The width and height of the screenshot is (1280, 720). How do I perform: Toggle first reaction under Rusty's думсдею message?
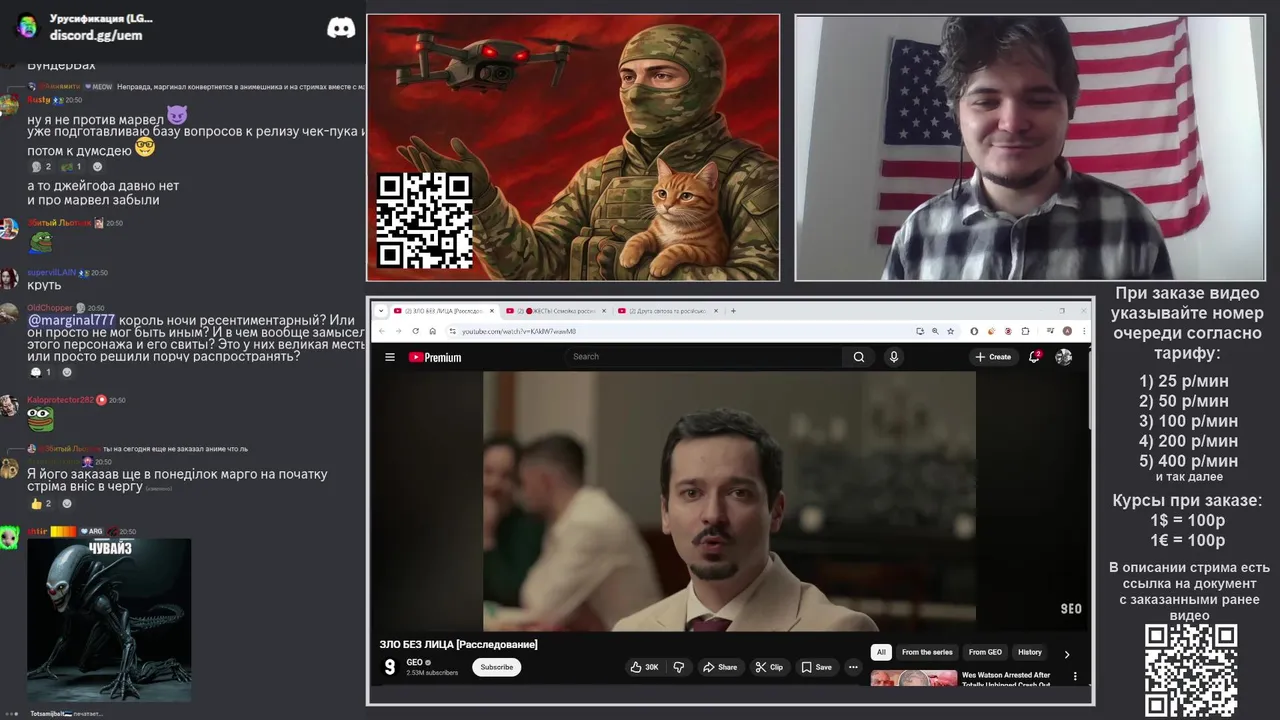41,167
